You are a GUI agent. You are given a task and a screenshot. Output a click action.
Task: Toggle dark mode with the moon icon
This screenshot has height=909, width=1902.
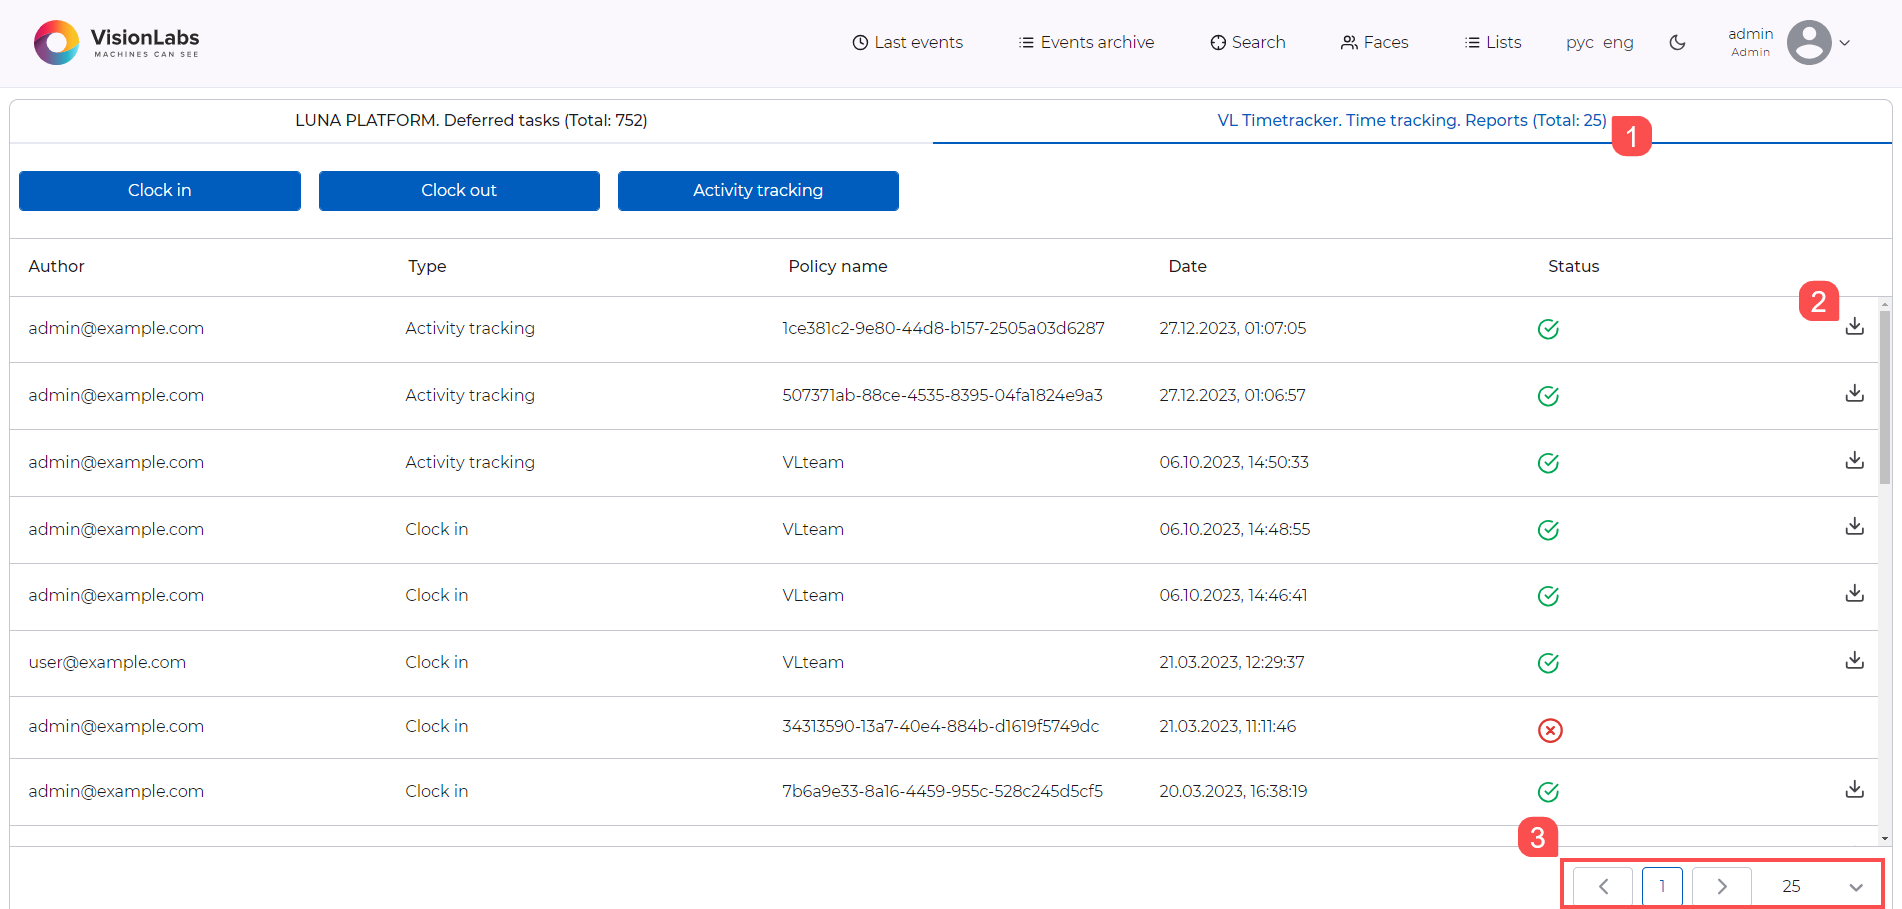coord(1678,43)
